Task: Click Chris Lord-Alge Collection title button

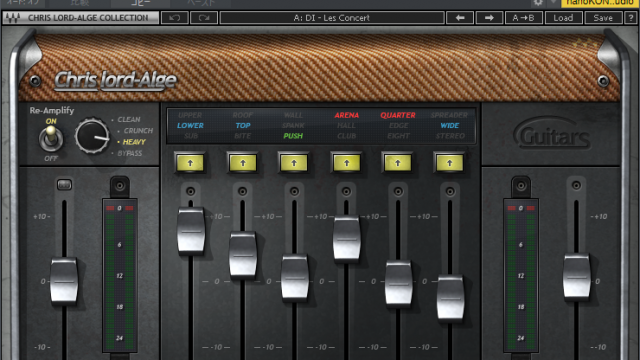Action: pos(81,18)
